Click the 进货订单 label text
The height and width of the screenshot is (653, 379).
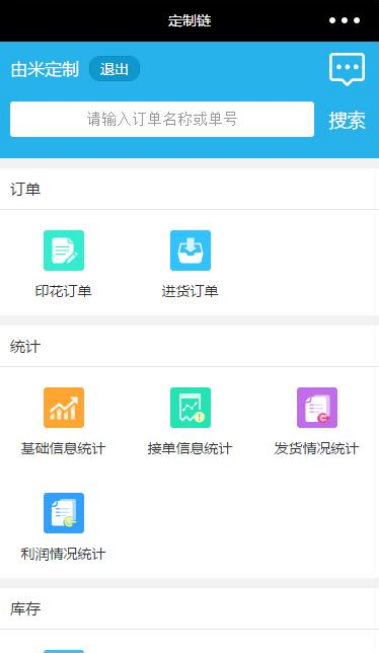pos(190,291)
